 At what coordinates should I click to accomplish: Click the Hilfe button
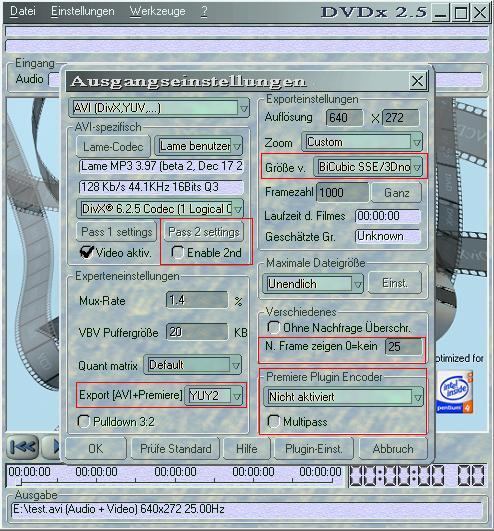click(246, 448)
